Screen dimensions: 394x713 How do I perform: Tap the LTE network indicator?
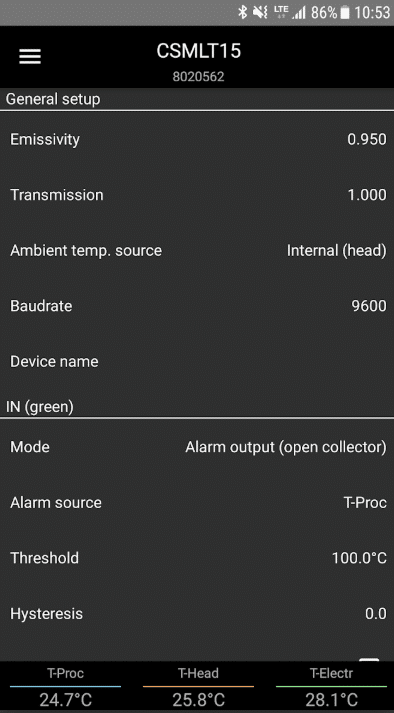[x=281, y=12]
